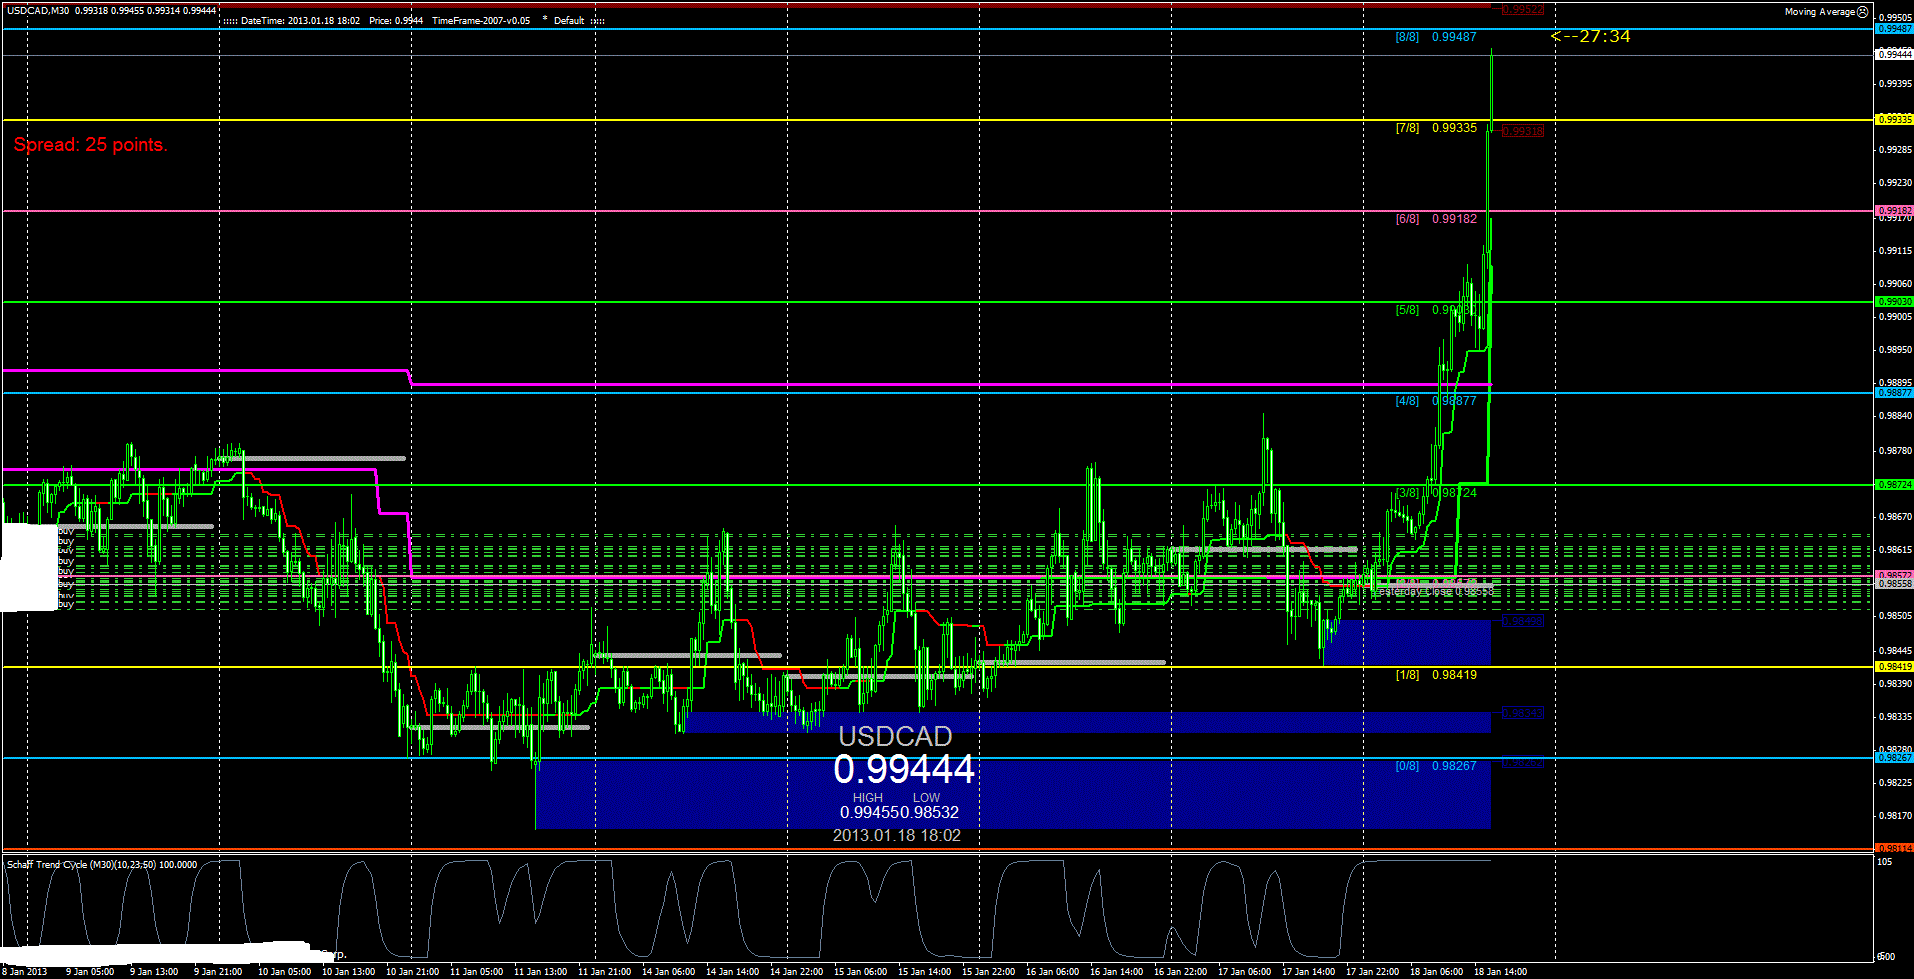Viewport: 1914px width, 979px height.
Task: Click the large 0.99444 price display
Action: click(x=904, y=769)
